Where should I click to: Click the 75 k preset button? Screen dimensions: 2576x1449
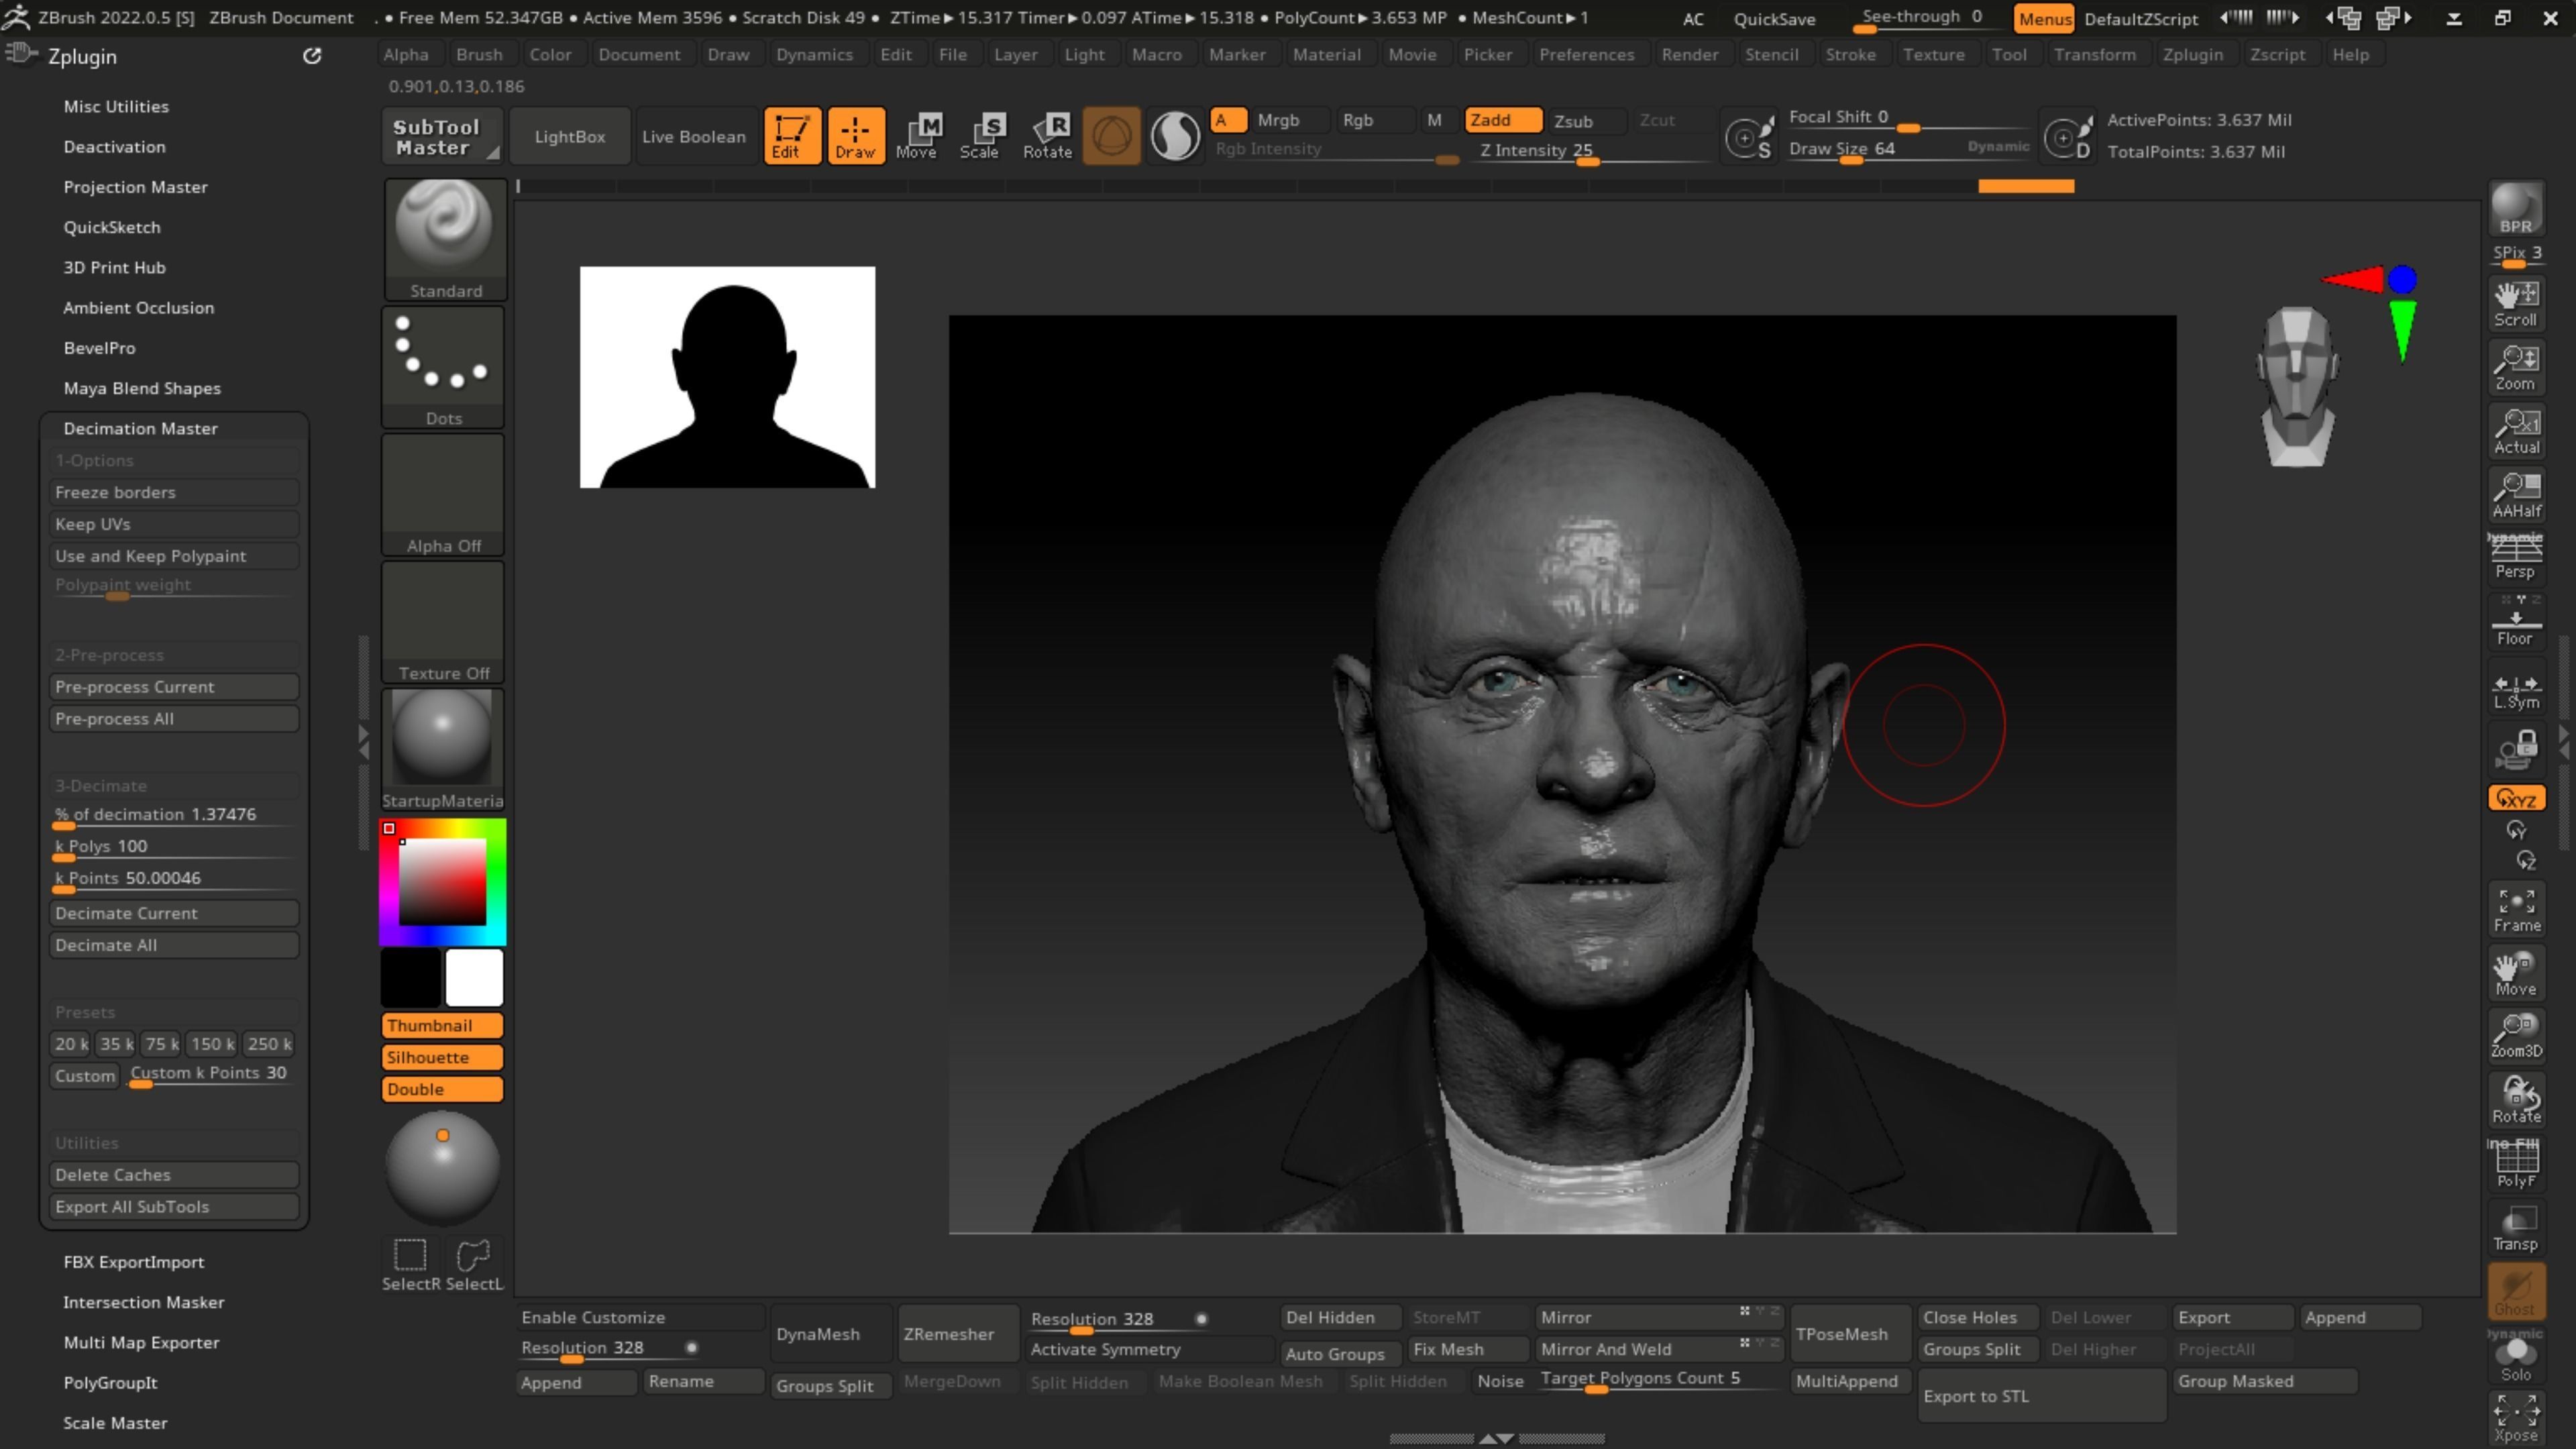click(161, 1044)
